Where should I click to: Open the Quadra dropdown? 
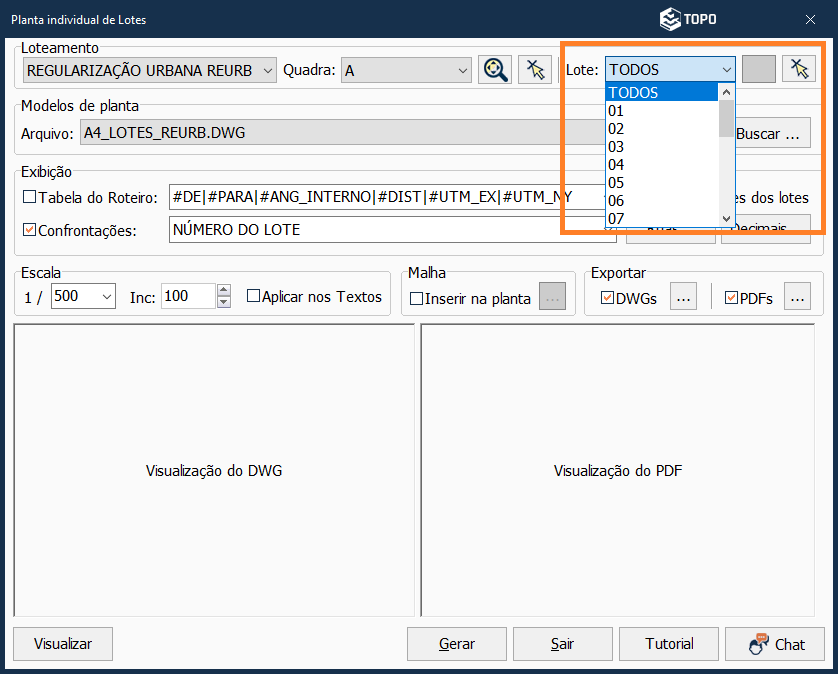pos(462,70)
